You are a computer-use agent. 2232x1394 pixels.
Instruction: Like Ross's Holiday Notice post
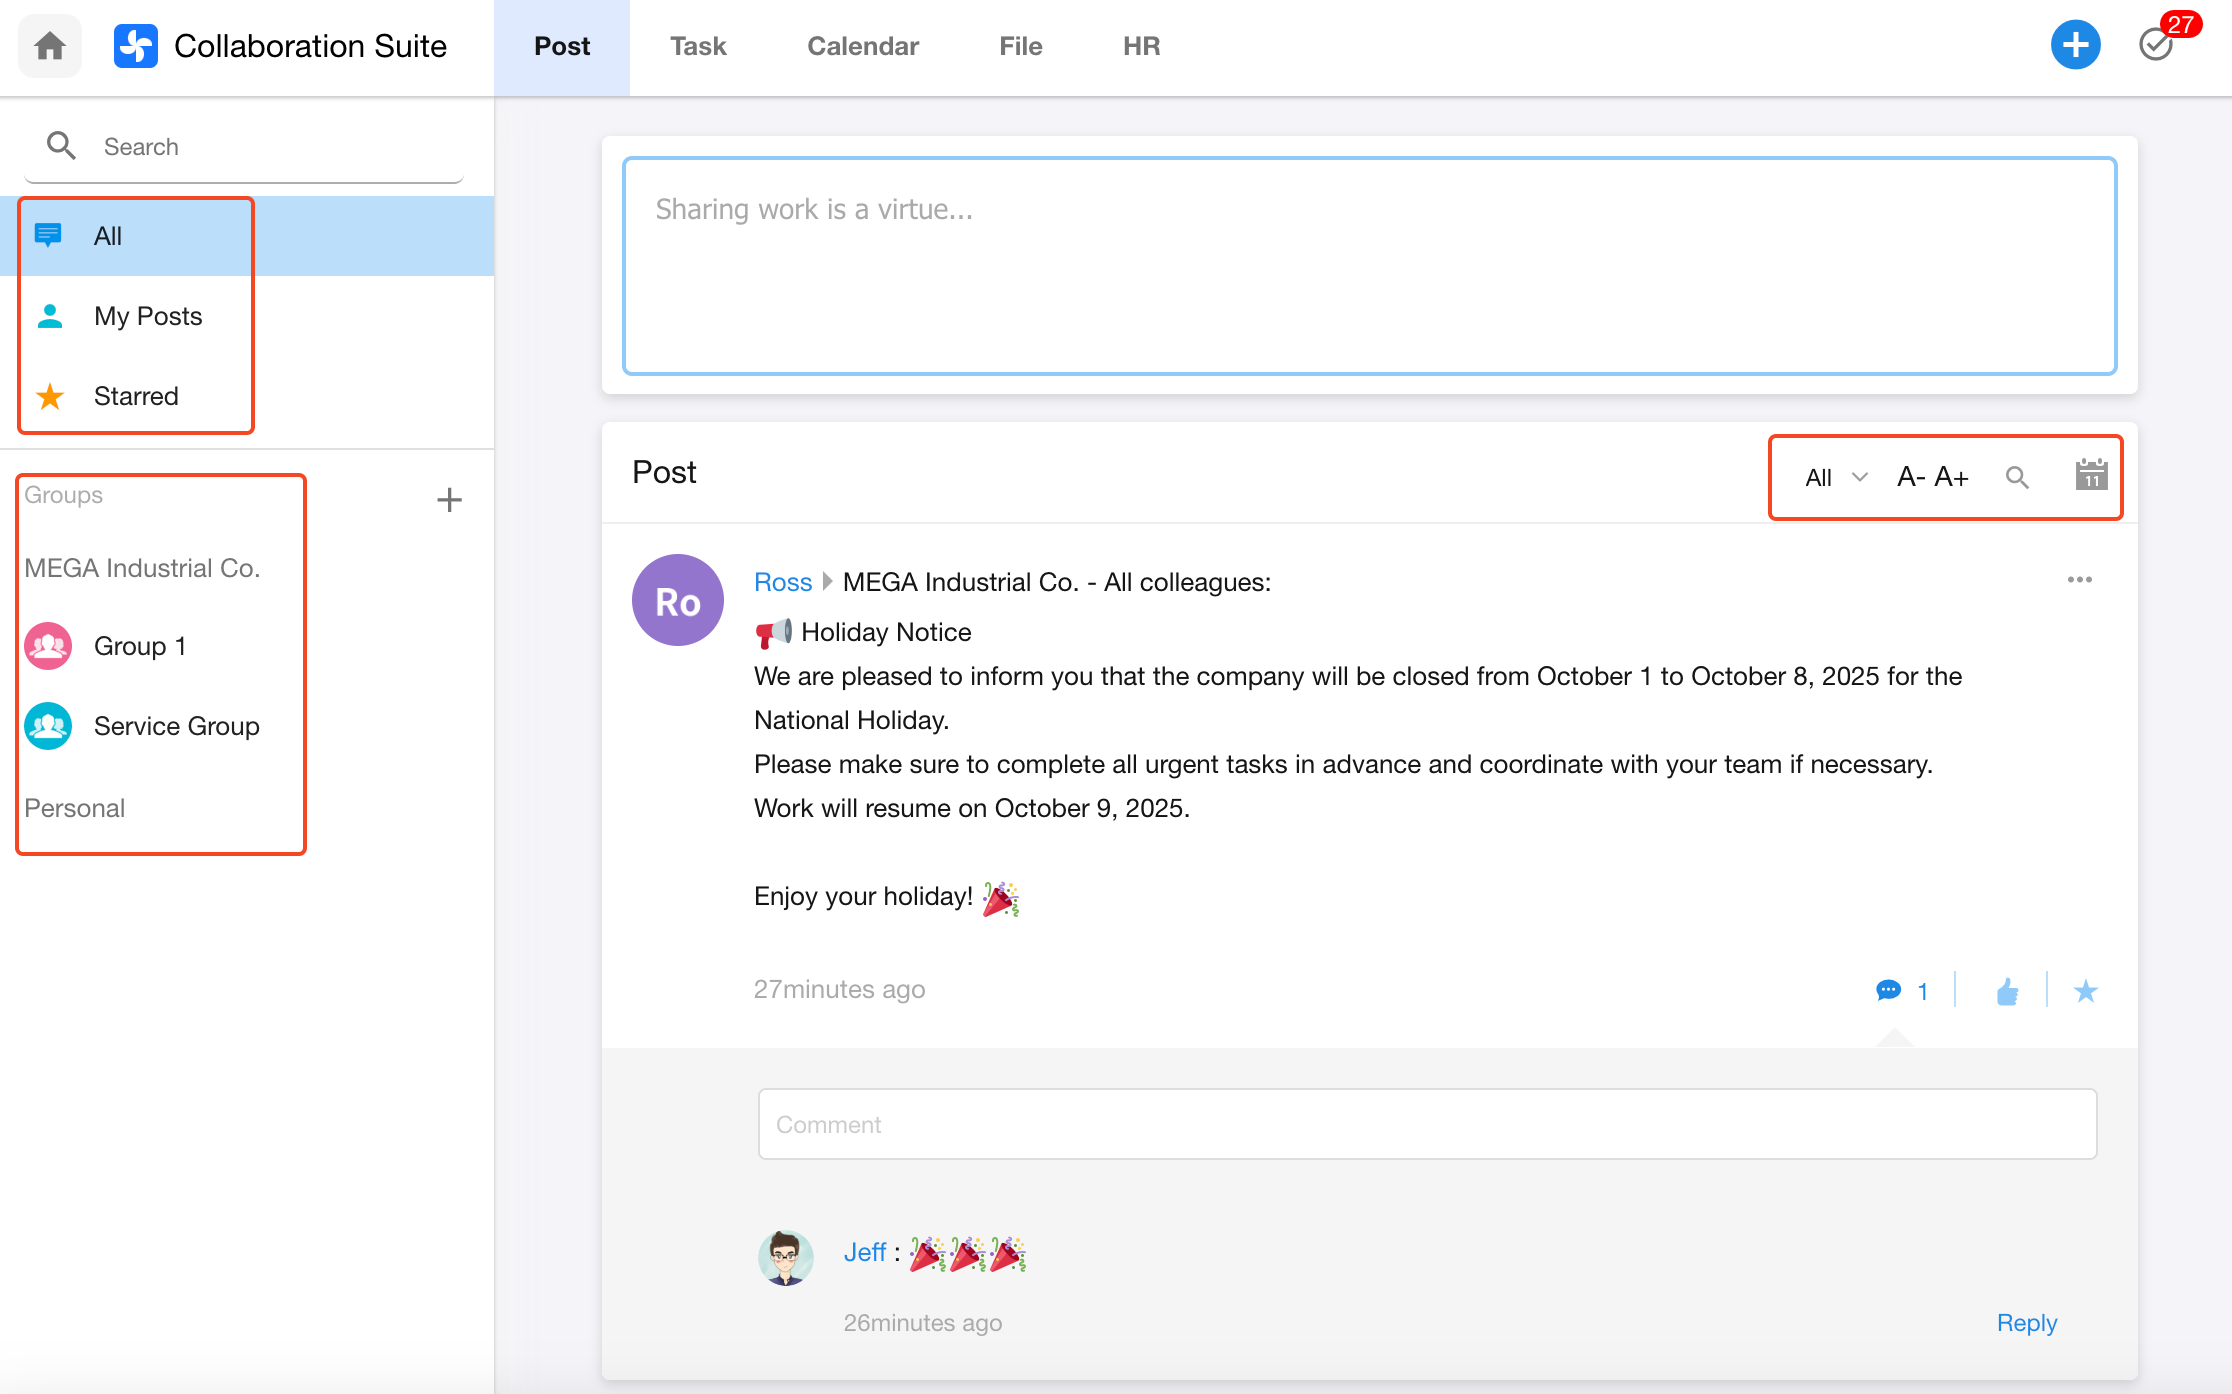point(2007,991)
